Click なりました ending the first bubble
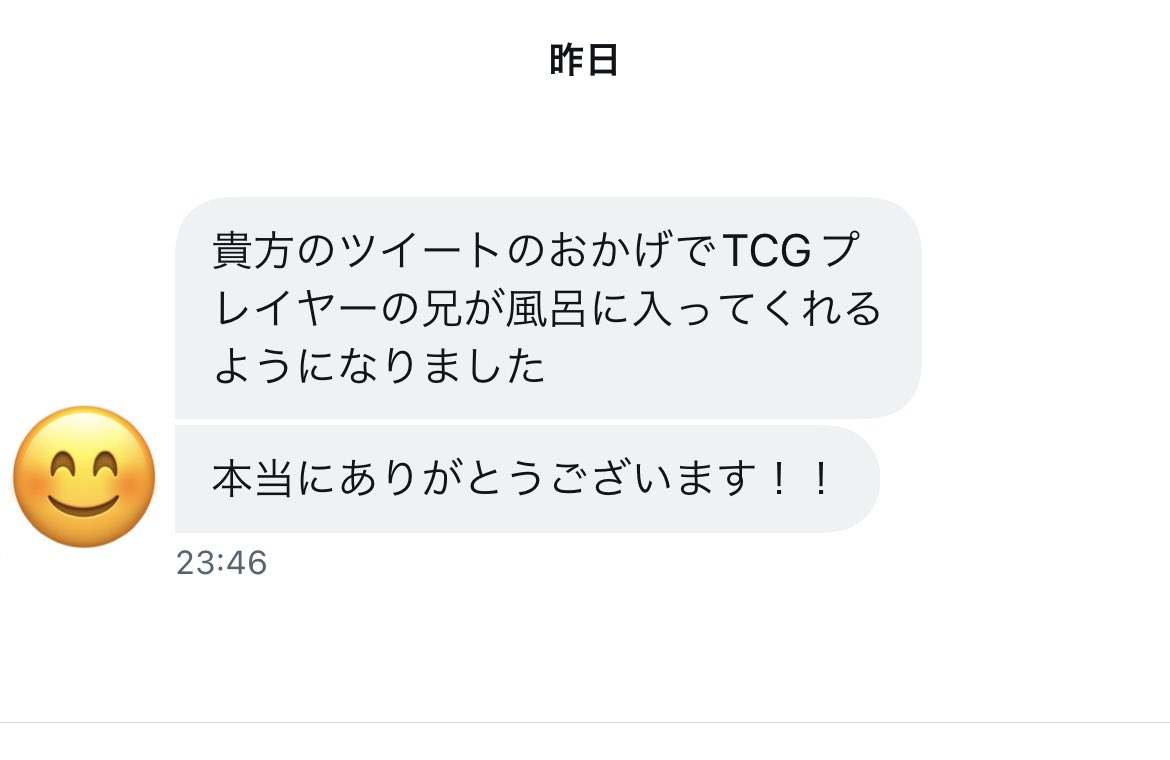Viewport: 1170px width, 760px height. [442, 366]
